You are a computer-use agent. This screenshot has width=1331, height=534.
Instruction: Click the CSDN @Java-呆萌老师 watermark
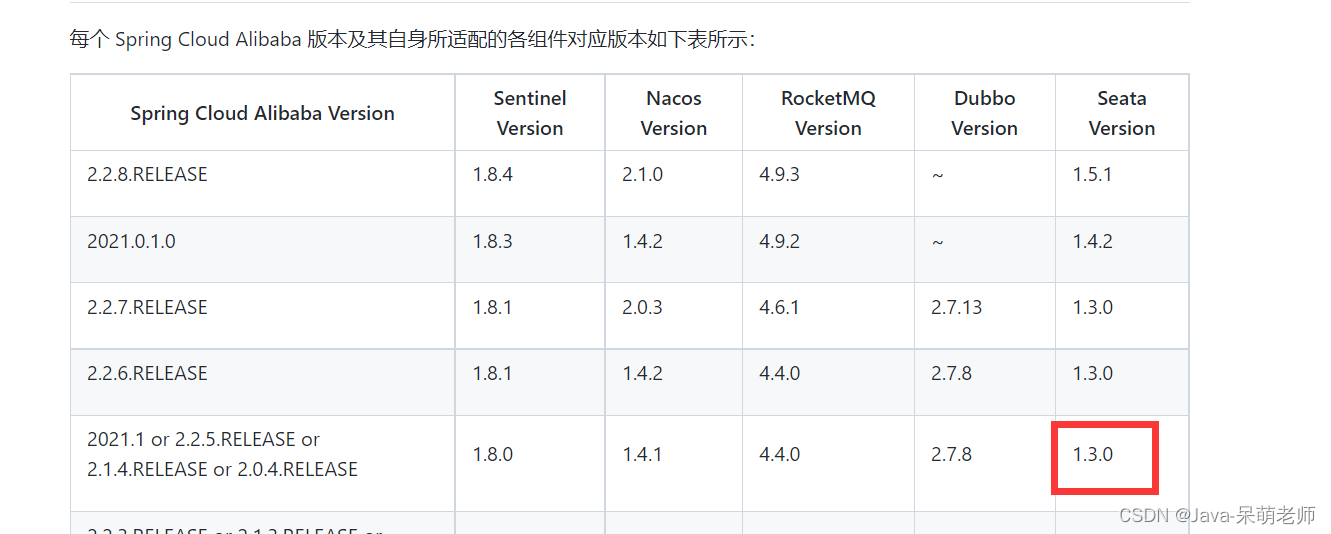tap(1217, 515)
